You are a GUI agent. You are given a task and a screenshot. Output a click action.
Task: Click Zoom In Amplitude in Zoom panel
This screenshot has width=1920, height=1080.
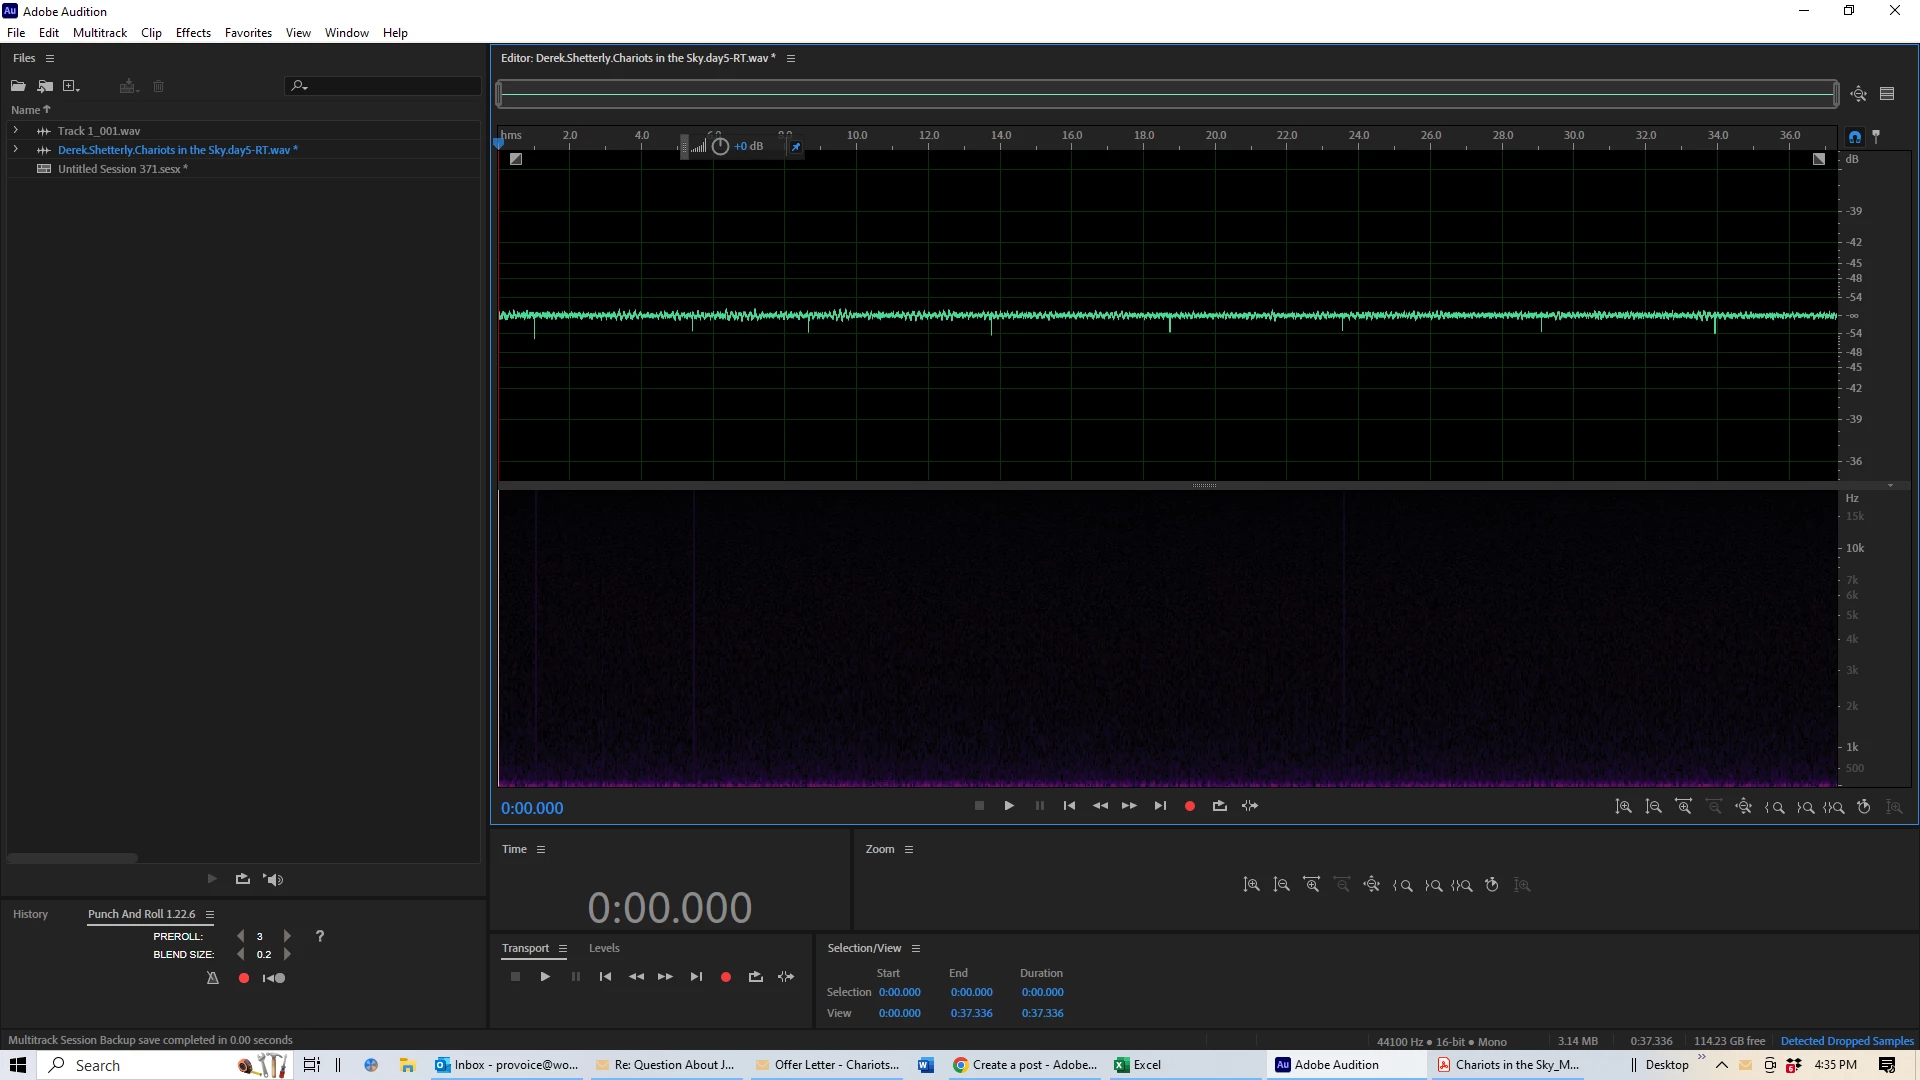point(1251,885)
